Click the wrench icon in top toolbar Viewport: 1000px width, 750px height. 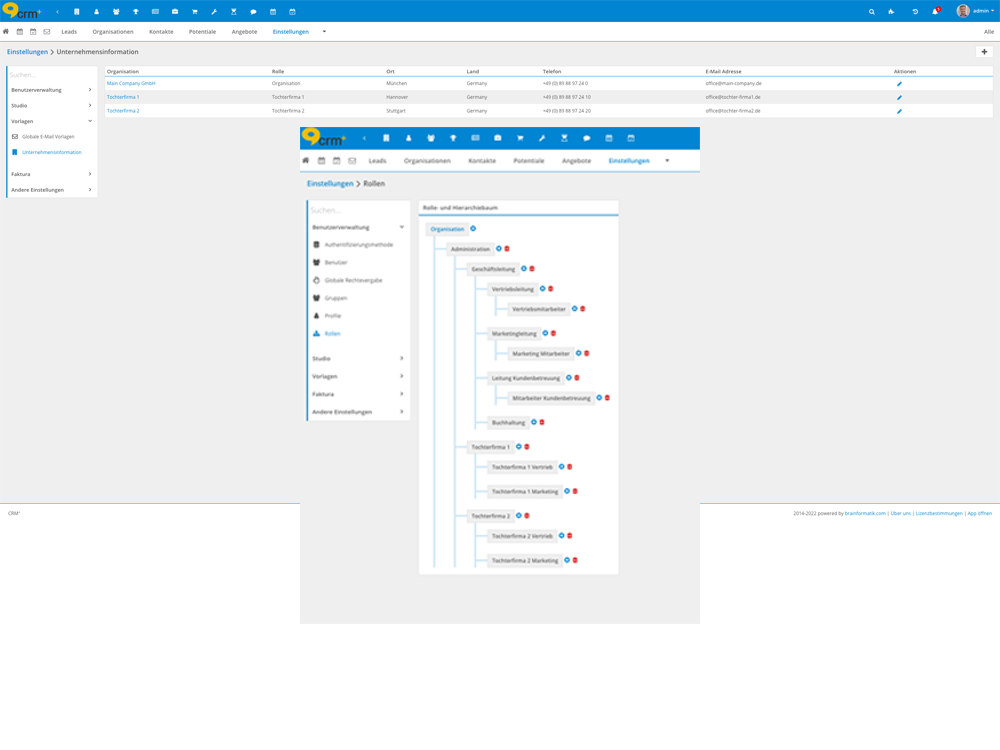pos(214,11)
